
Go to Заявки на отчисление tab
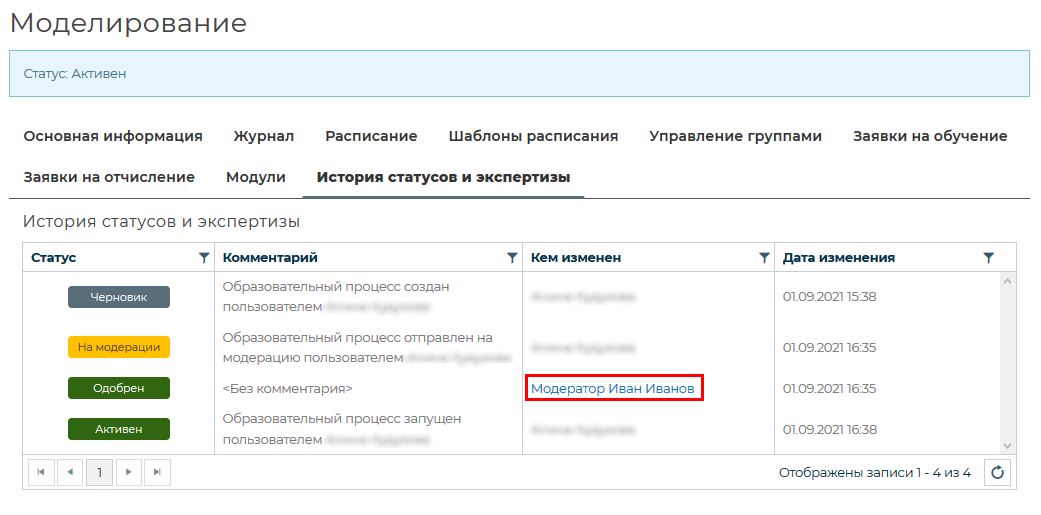[x=109, y=177]
